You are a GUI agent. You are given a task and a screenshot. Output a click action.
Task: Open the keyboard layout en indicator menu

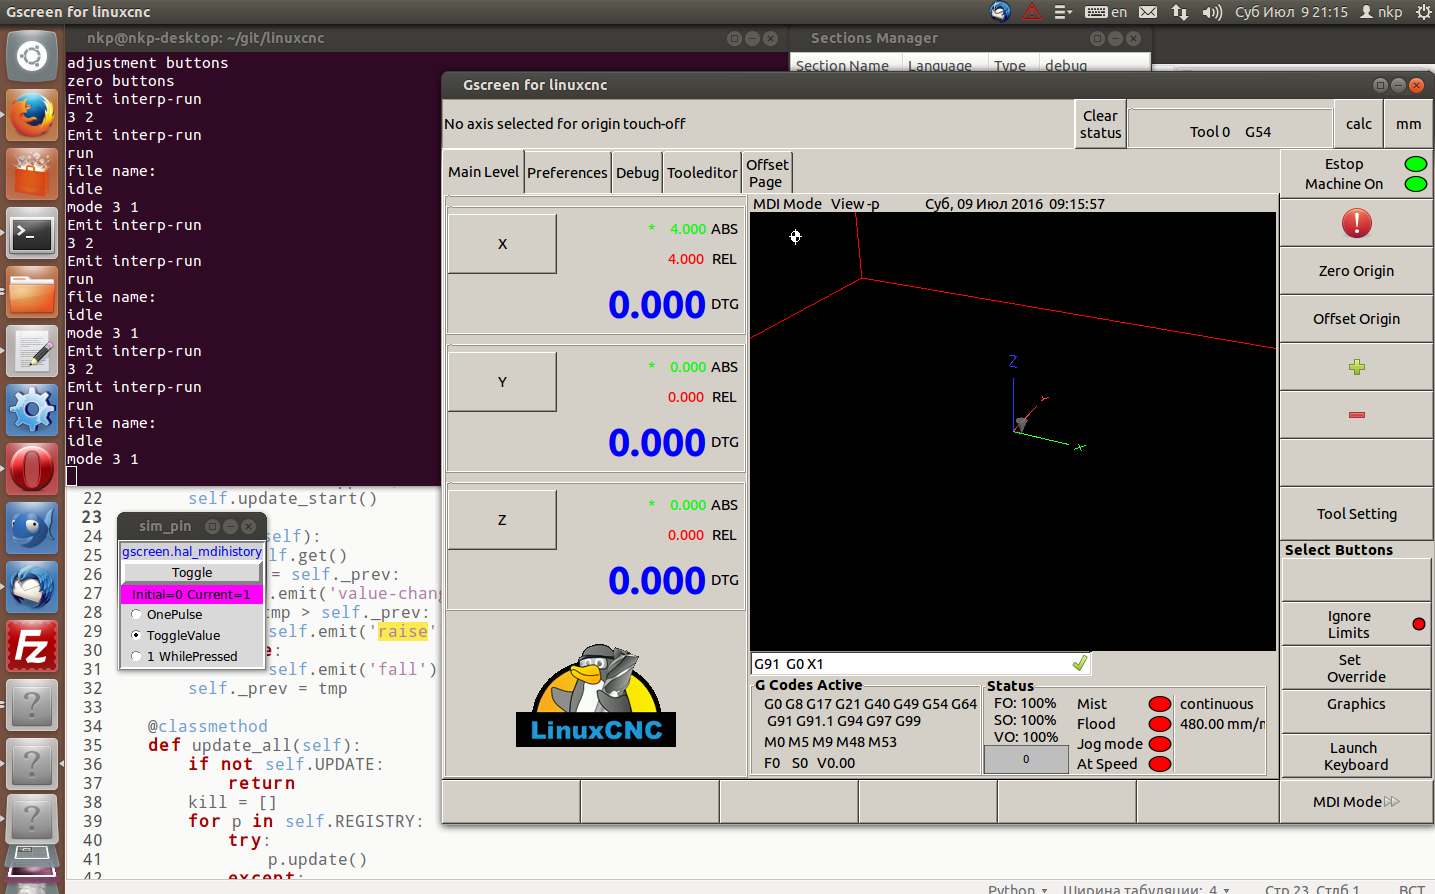coord(1107,12)
